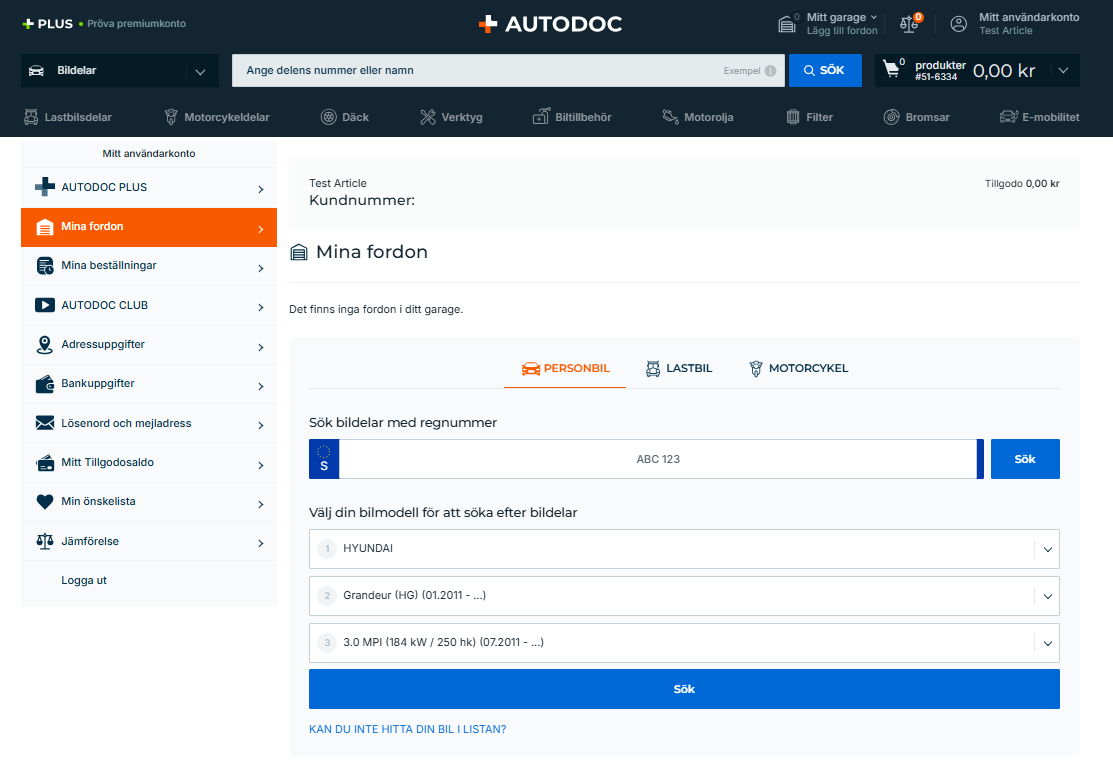Open the Däck tire category
1113x782 pixels.
coord(344,117)
